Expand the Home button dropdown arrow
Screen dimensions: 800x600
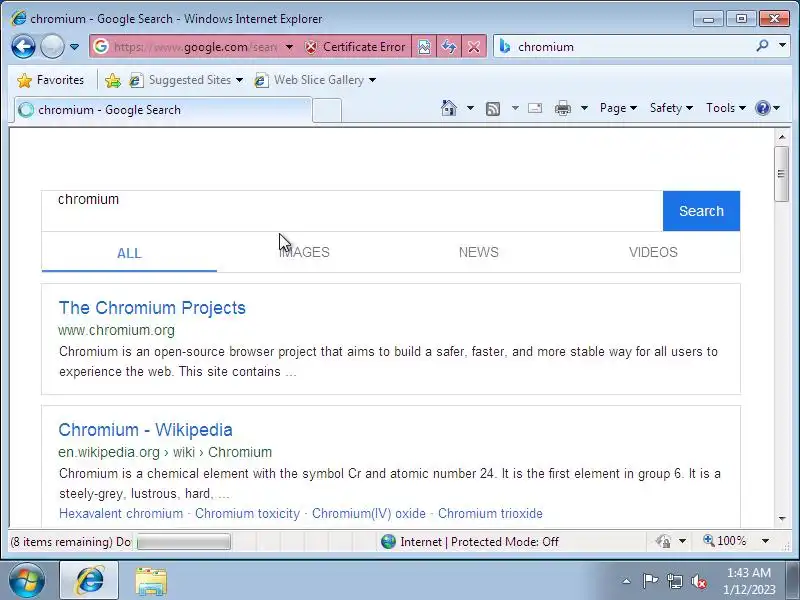tap(470, 108)
